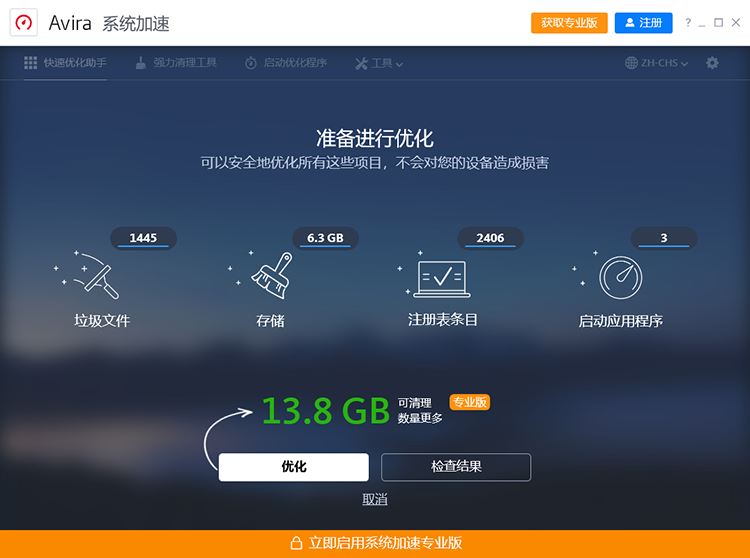Click the lock icon in orange banner
The height and width of the screenshot is (558, 750).
(296, 543)
